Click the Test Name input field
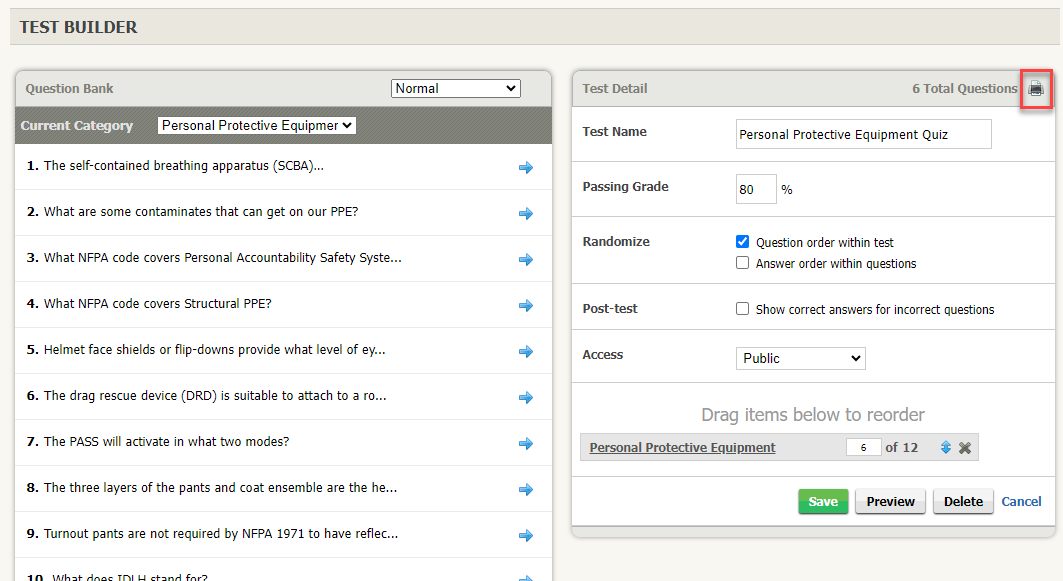The height and width of the screenshot is (581, 1063). pos(863,134)
